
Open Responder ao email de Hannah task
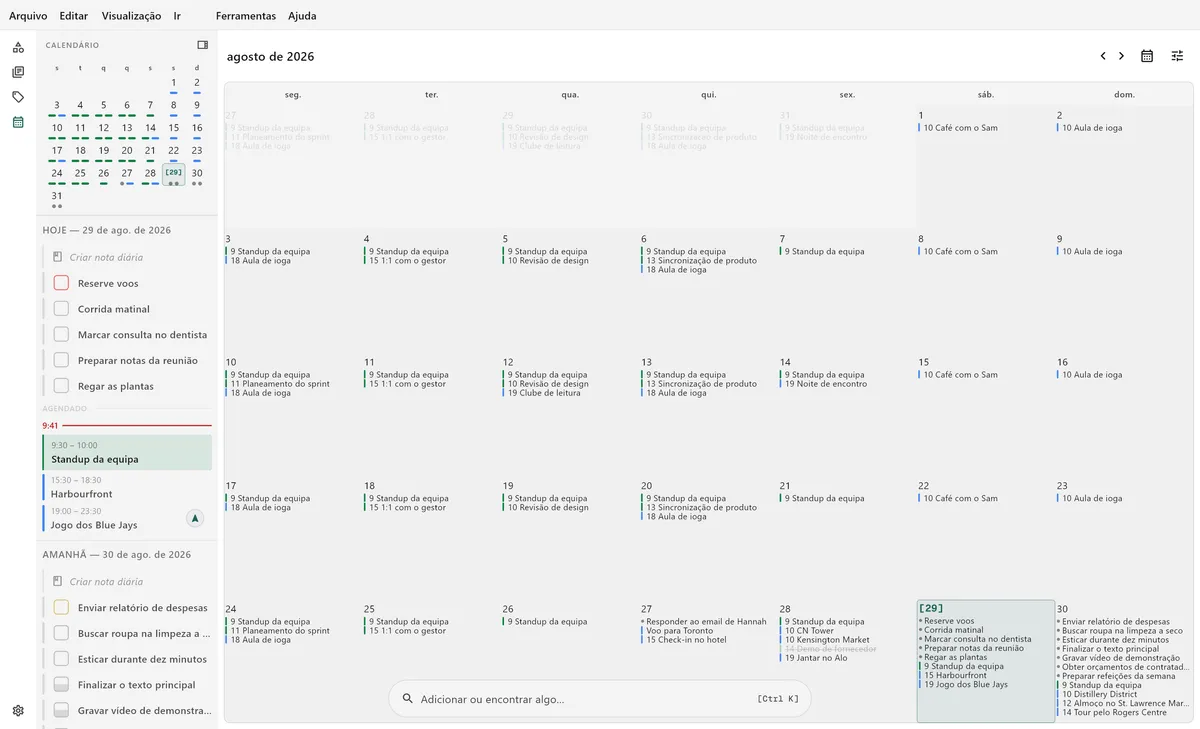pos(705,622)
